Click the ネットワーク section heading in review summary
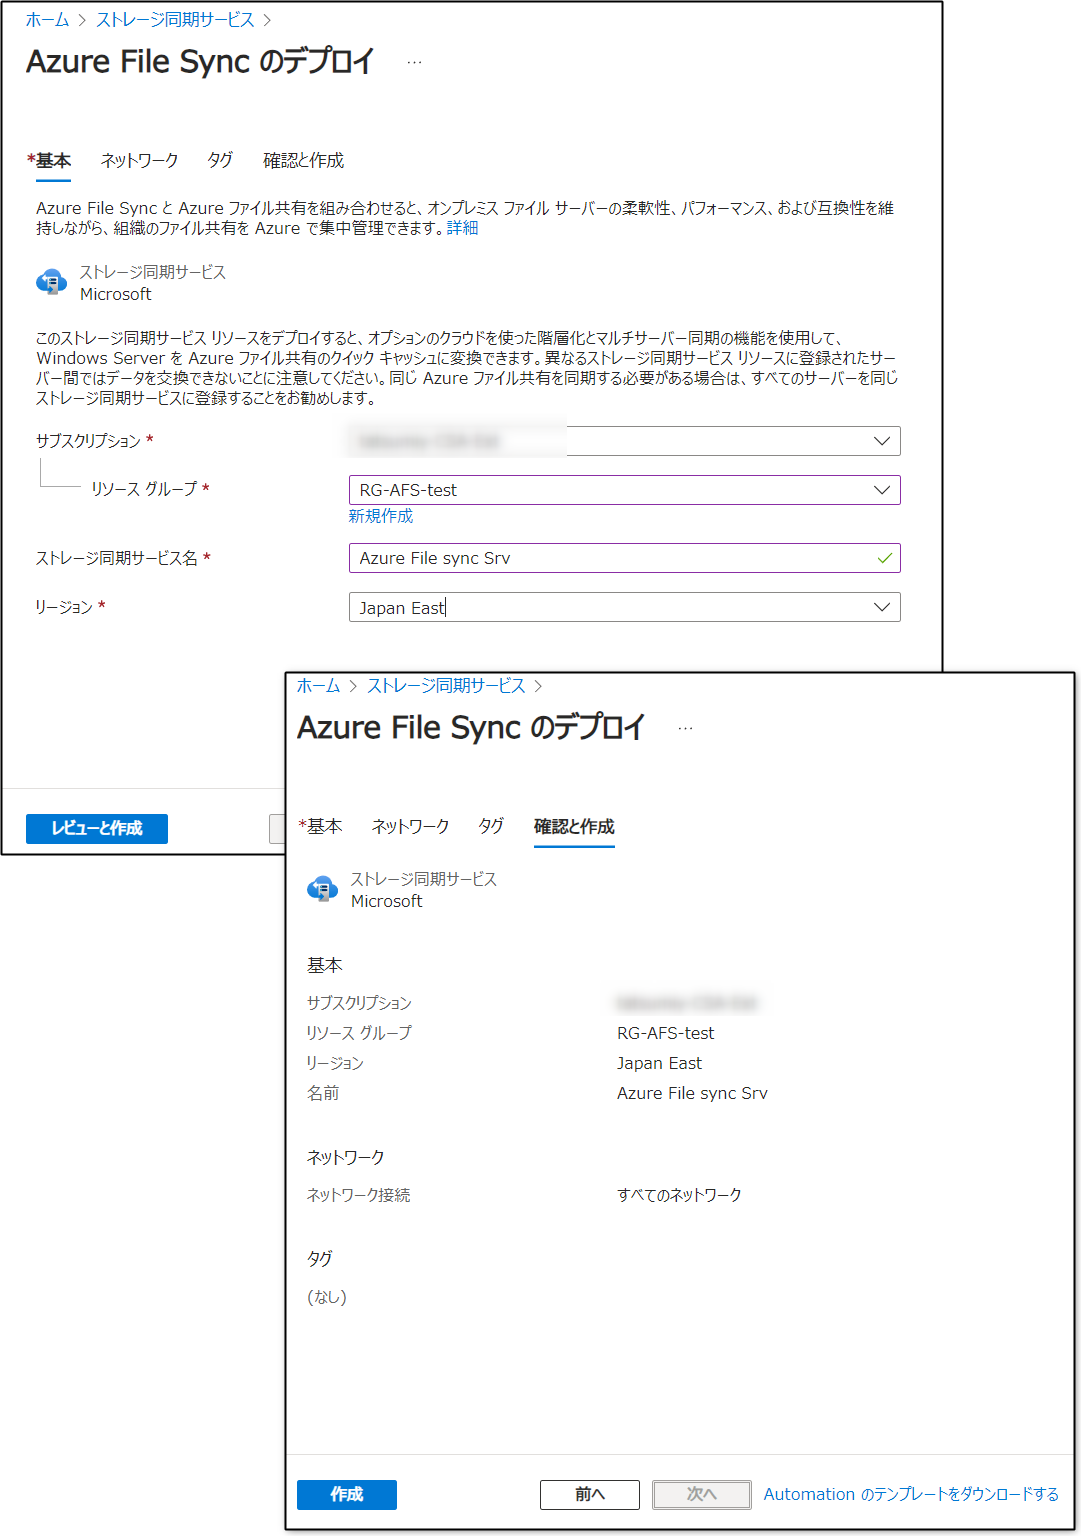 click(345, 1157)
